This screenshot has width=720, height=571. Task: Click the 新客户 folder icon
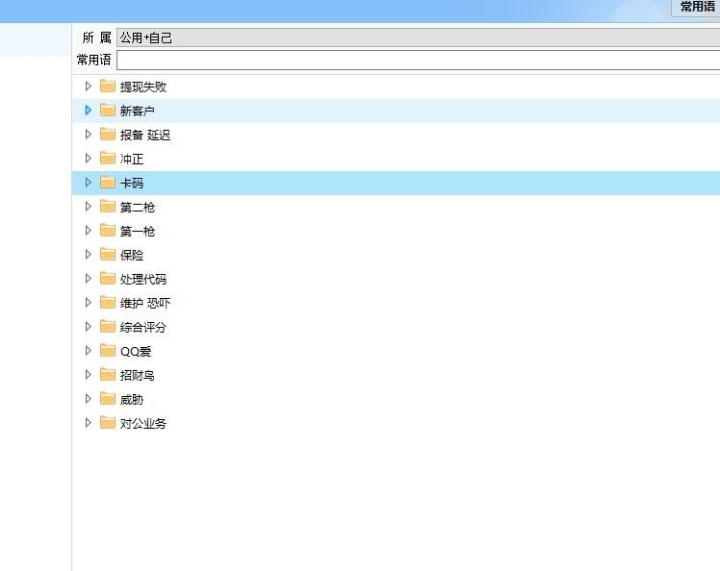coord(108,111)
